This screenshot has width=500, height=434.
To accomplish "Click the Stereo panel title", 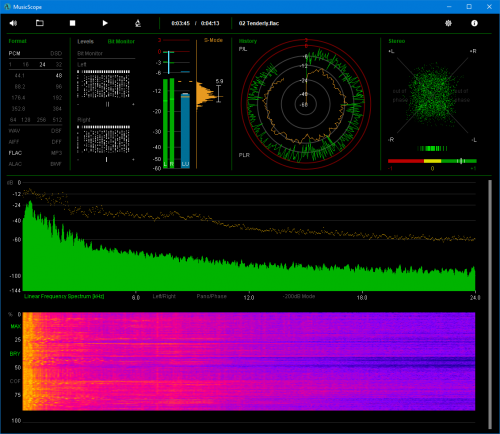I will click(x=397, y=41).
